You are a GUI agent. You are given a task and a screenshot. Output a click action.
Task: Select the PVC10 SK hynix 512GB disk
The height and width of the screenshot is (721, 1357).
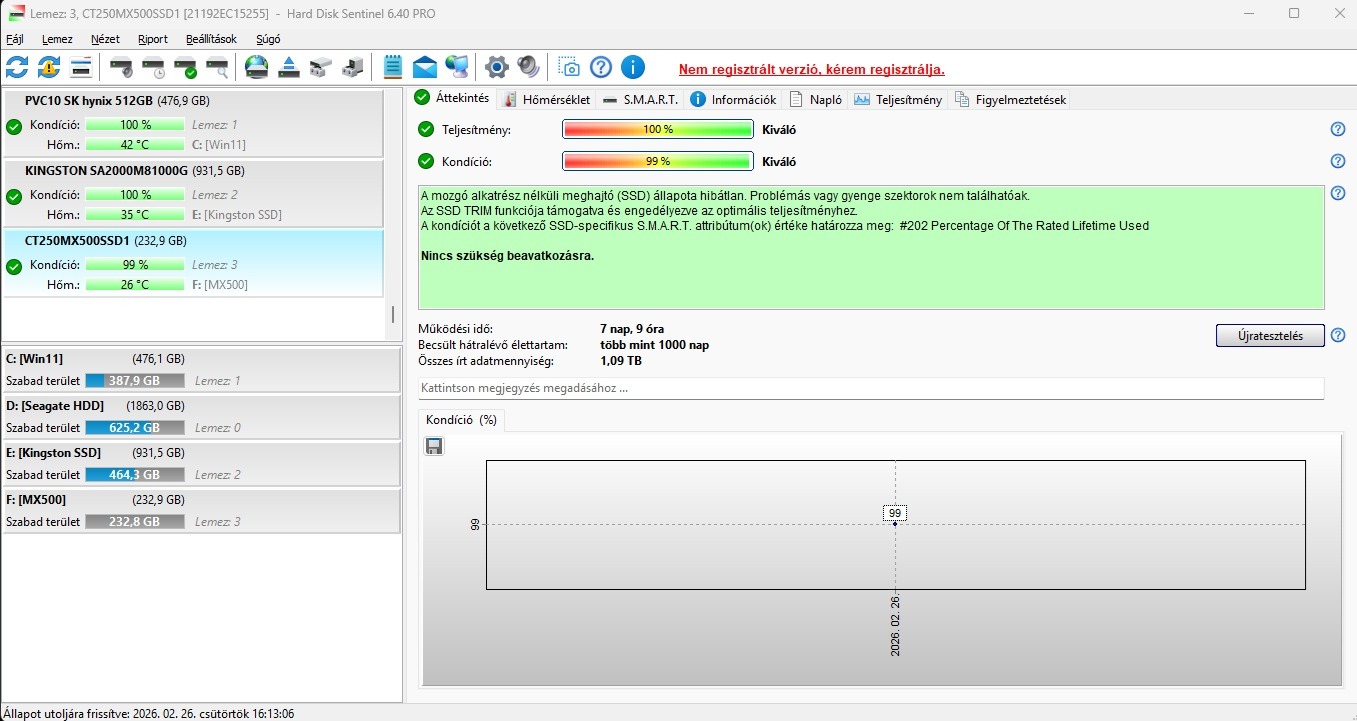(x=193, y=123)
